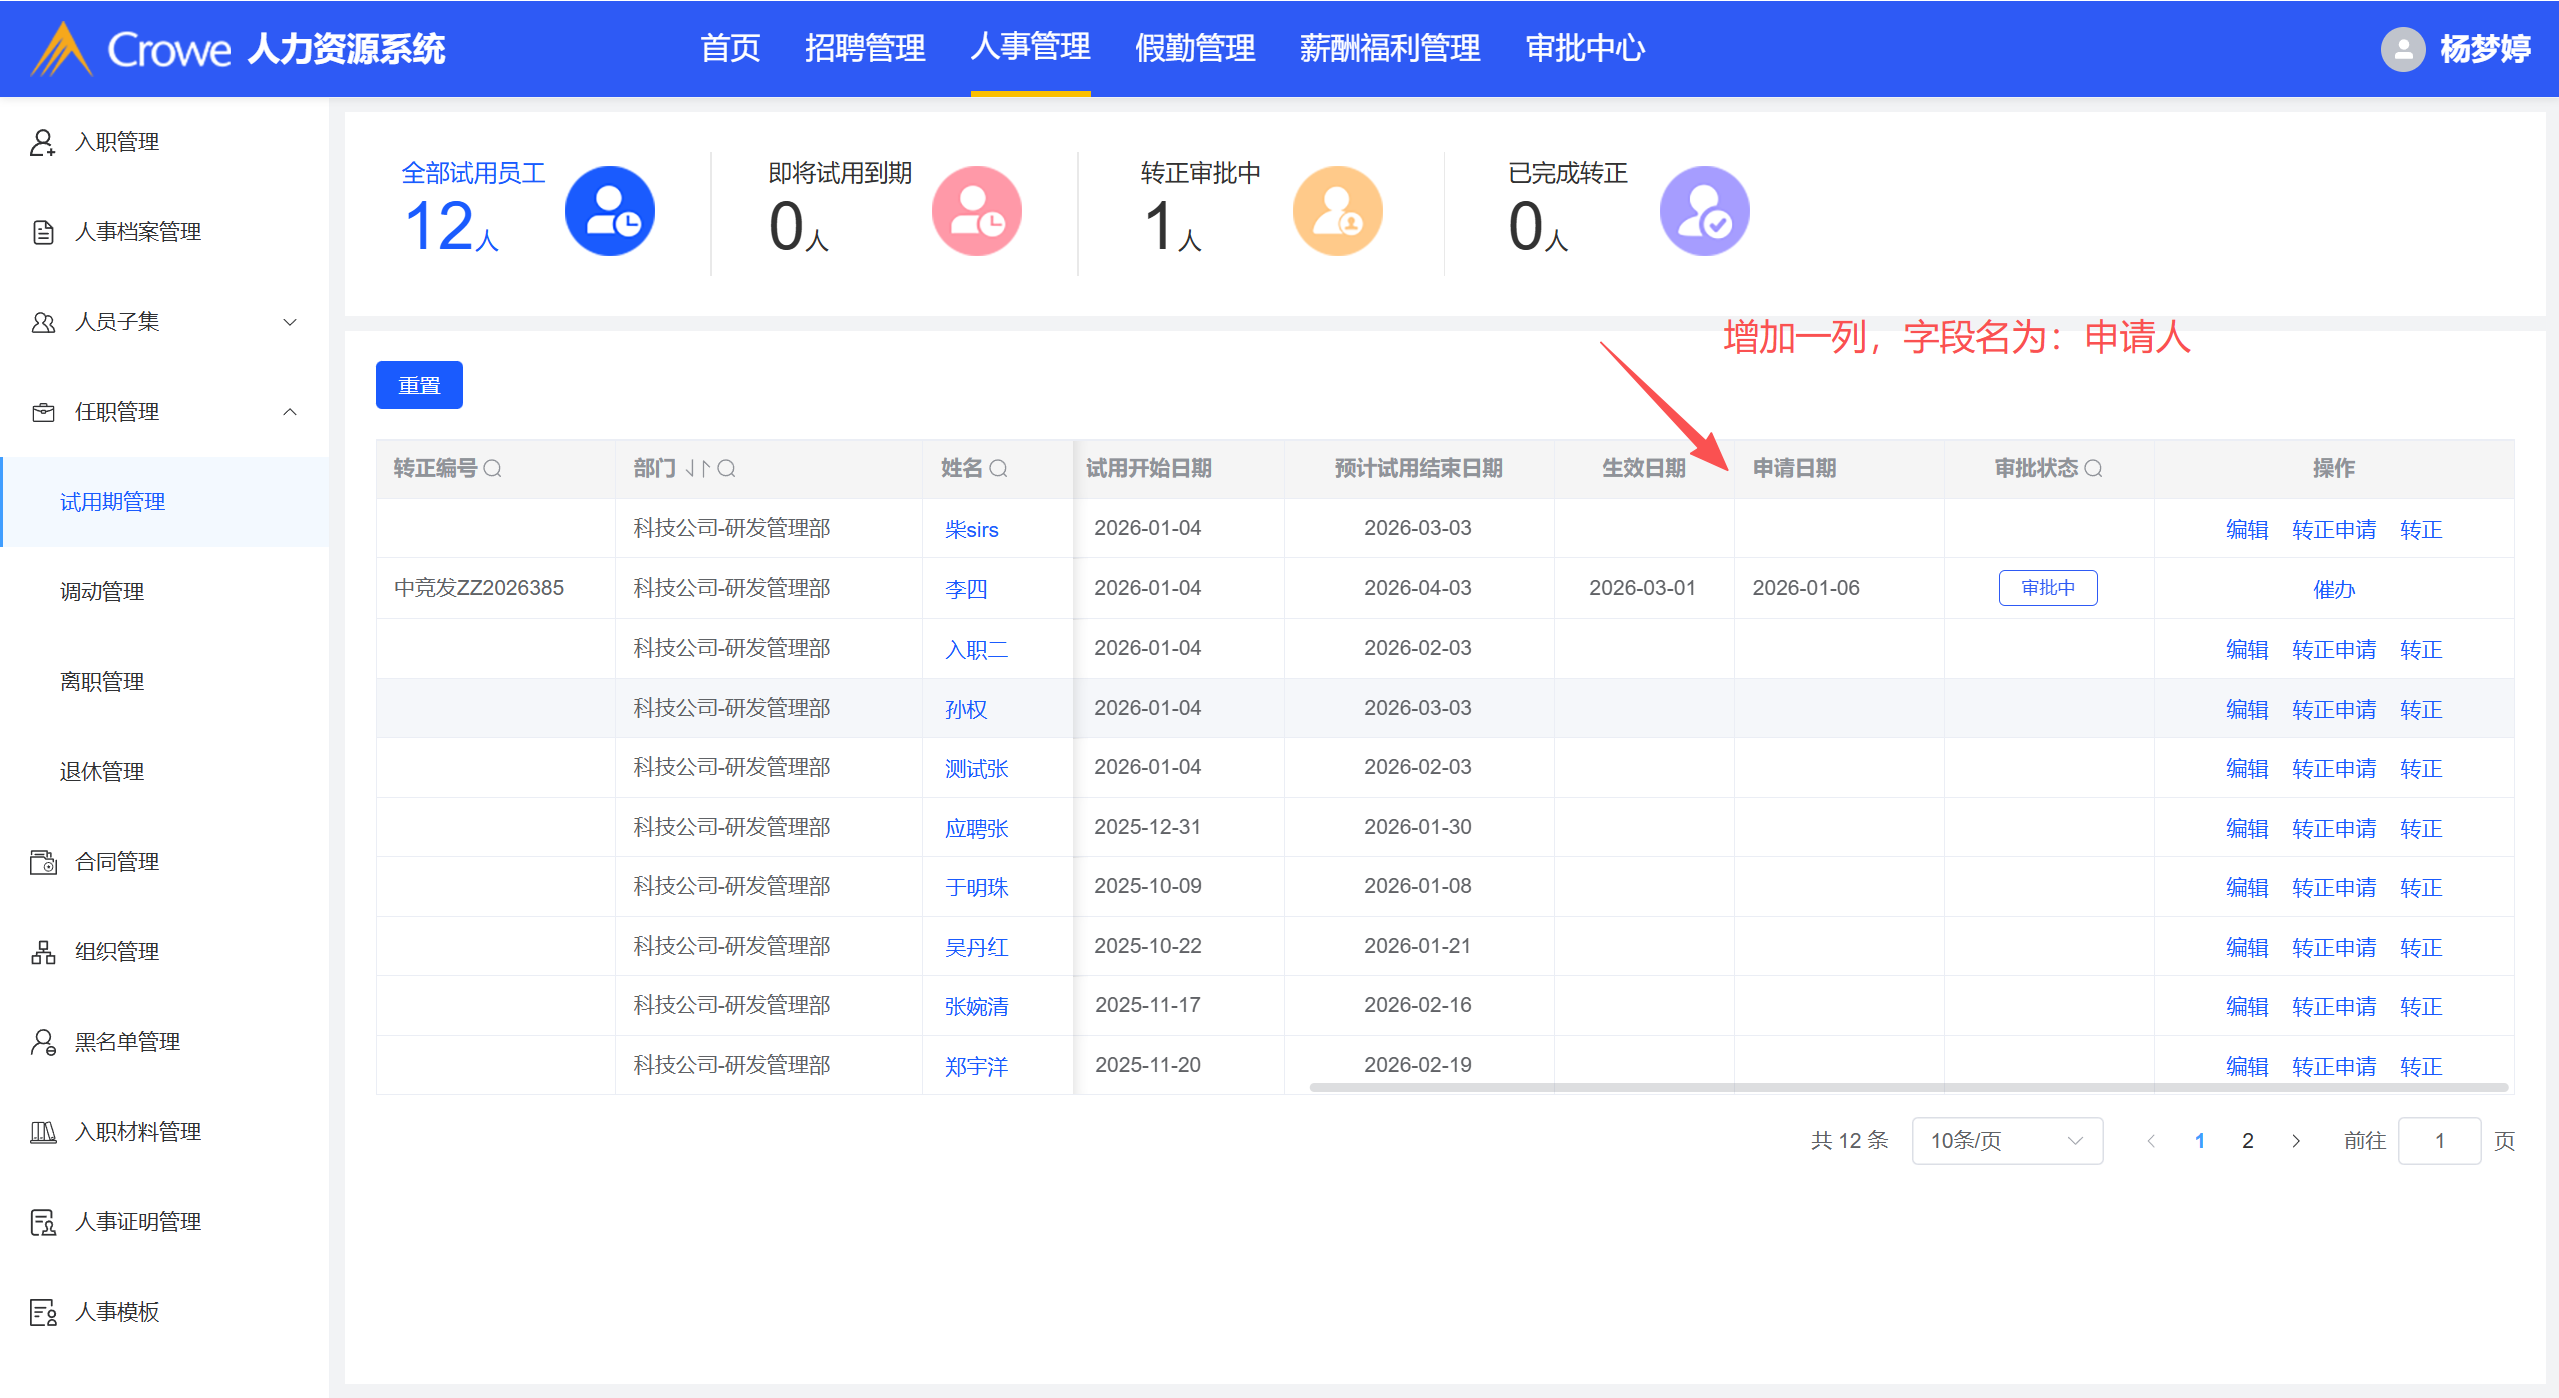Click the blue 重置 button
Viewport: 2559px width, 1398px height.
pyautogui.click(x=419, y=385)
